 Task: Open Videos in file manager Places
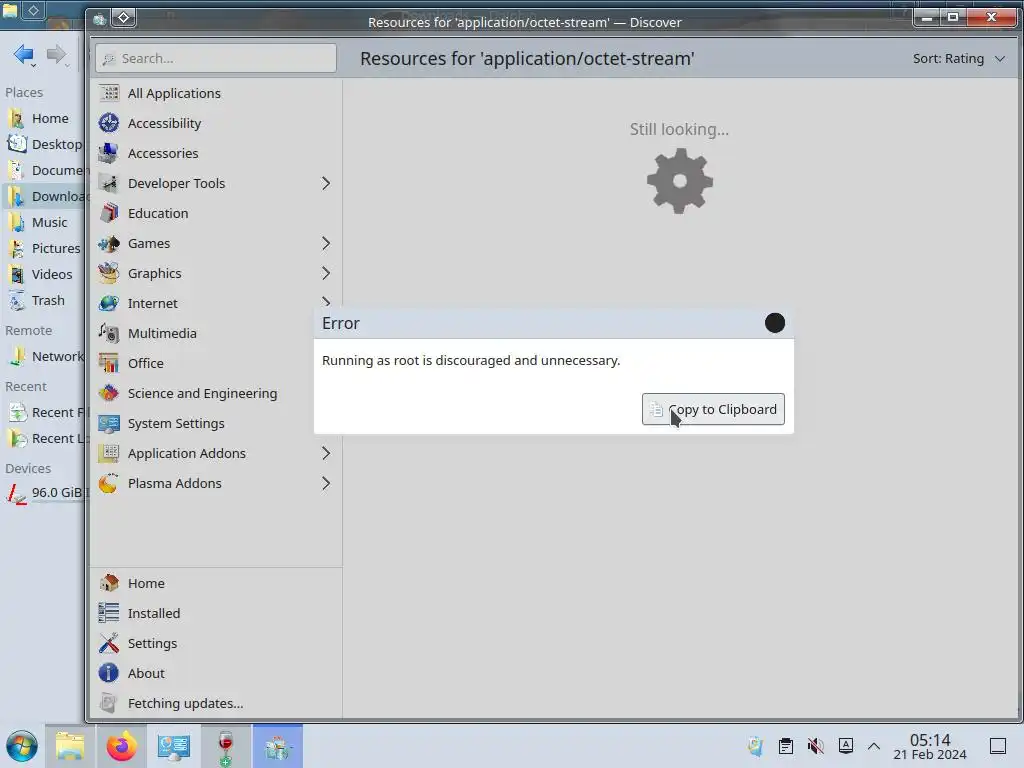pos(40,274)
